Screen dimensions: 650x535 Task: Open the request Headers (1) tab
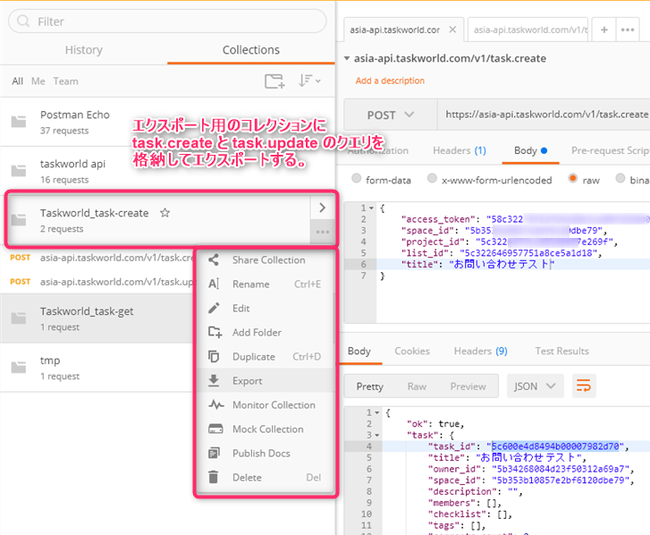459,150
